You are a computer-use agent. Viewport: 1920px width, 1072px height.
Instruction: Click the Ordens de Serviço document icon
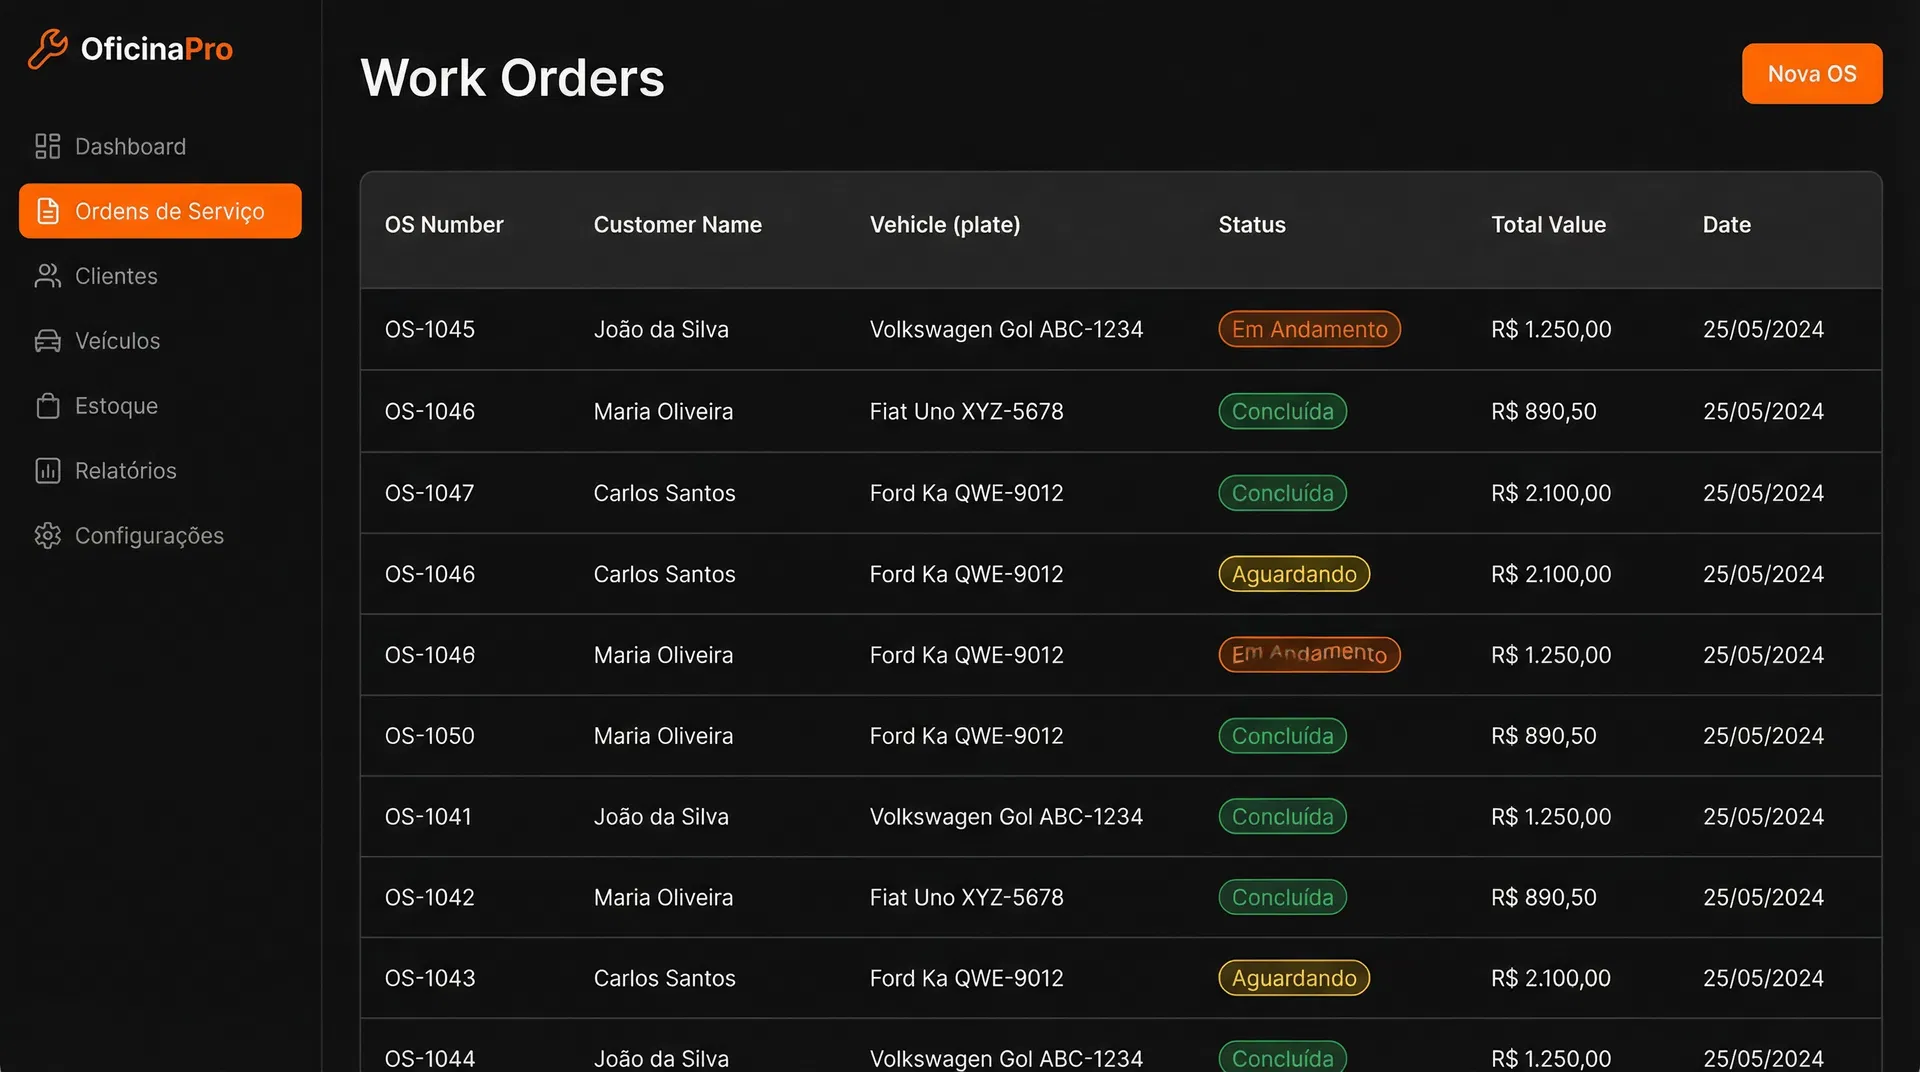tap(47, 211)
